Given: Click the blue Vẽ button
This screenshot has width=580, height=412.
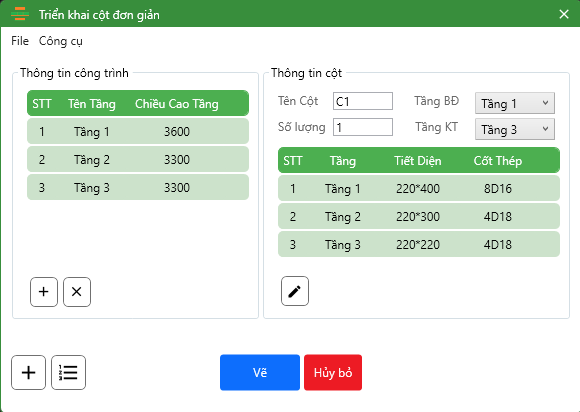Looking at the screenshot, I should click(260, 372).
